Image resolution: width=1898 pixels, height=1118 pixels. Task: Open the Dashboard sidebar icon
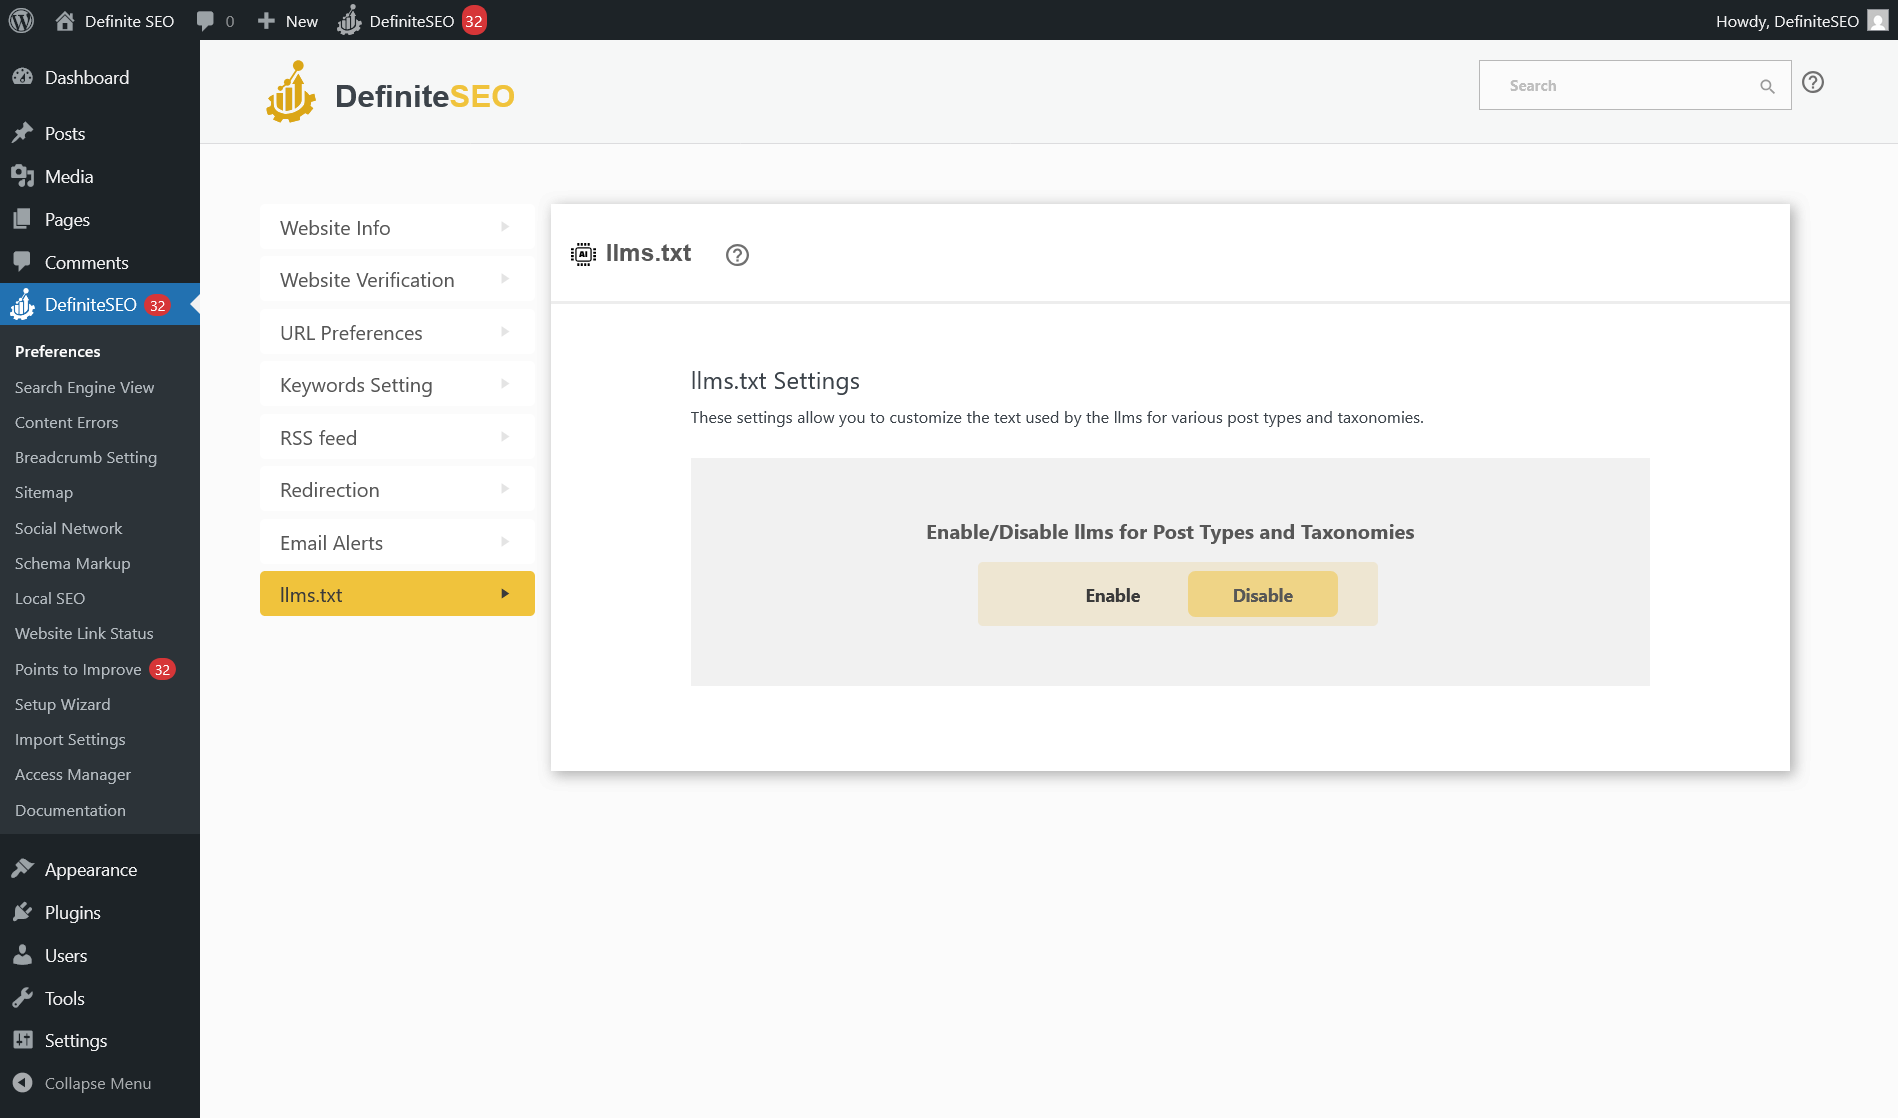click(22, 77)
